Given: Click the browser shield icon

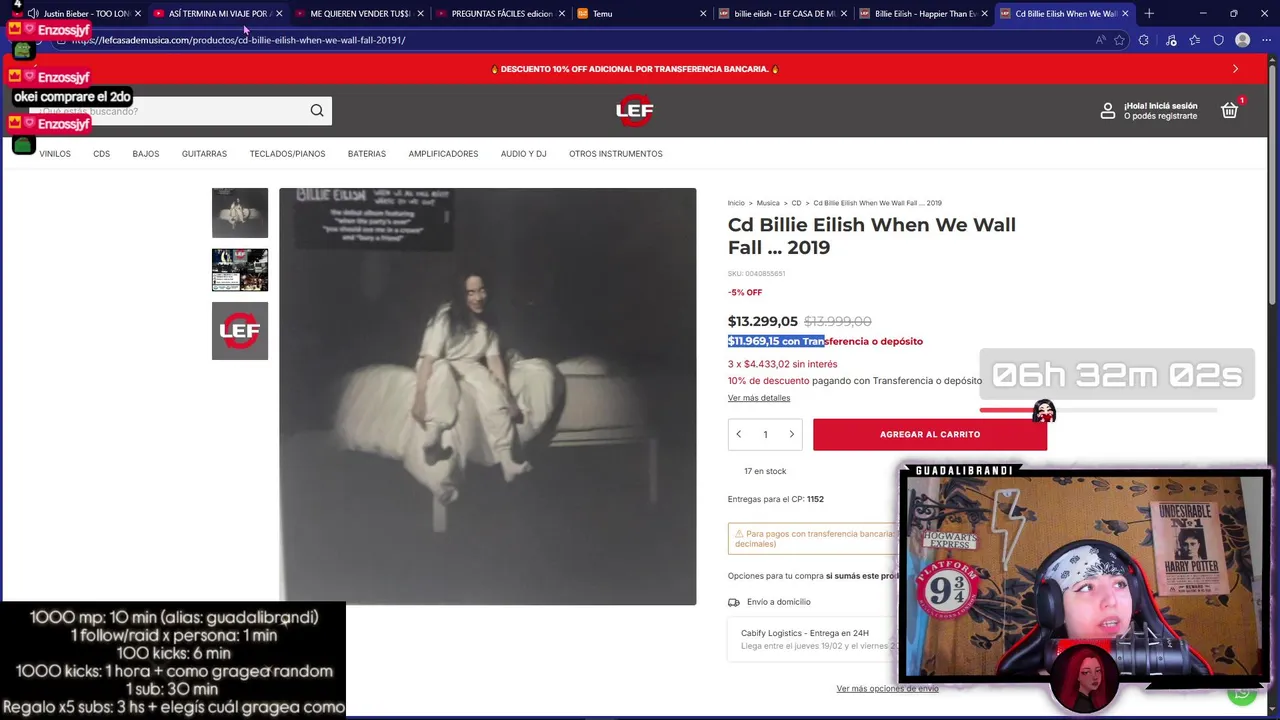Looking at the screenshot, I should 1219,40.
